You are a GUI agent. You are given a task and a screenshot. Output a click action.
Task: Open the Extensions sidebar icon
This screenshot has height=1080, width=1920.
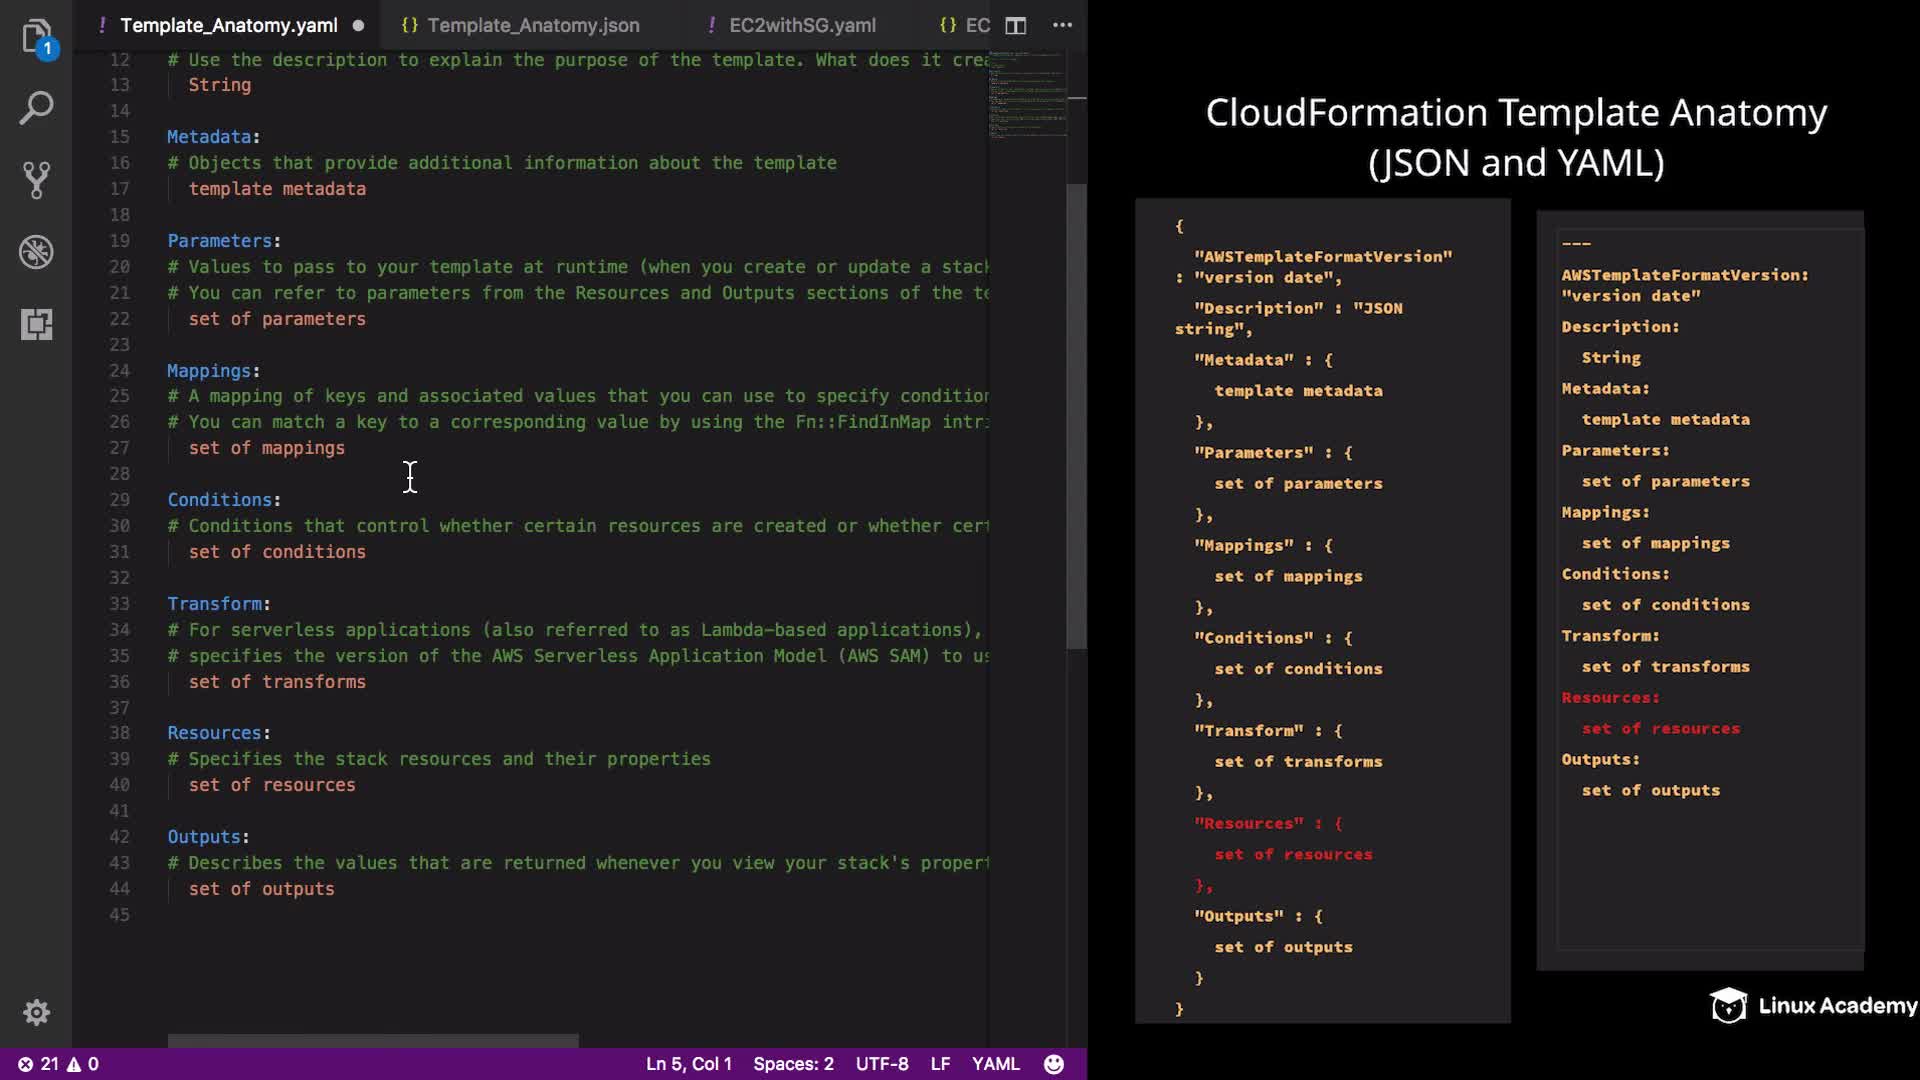tap(36, 324)
